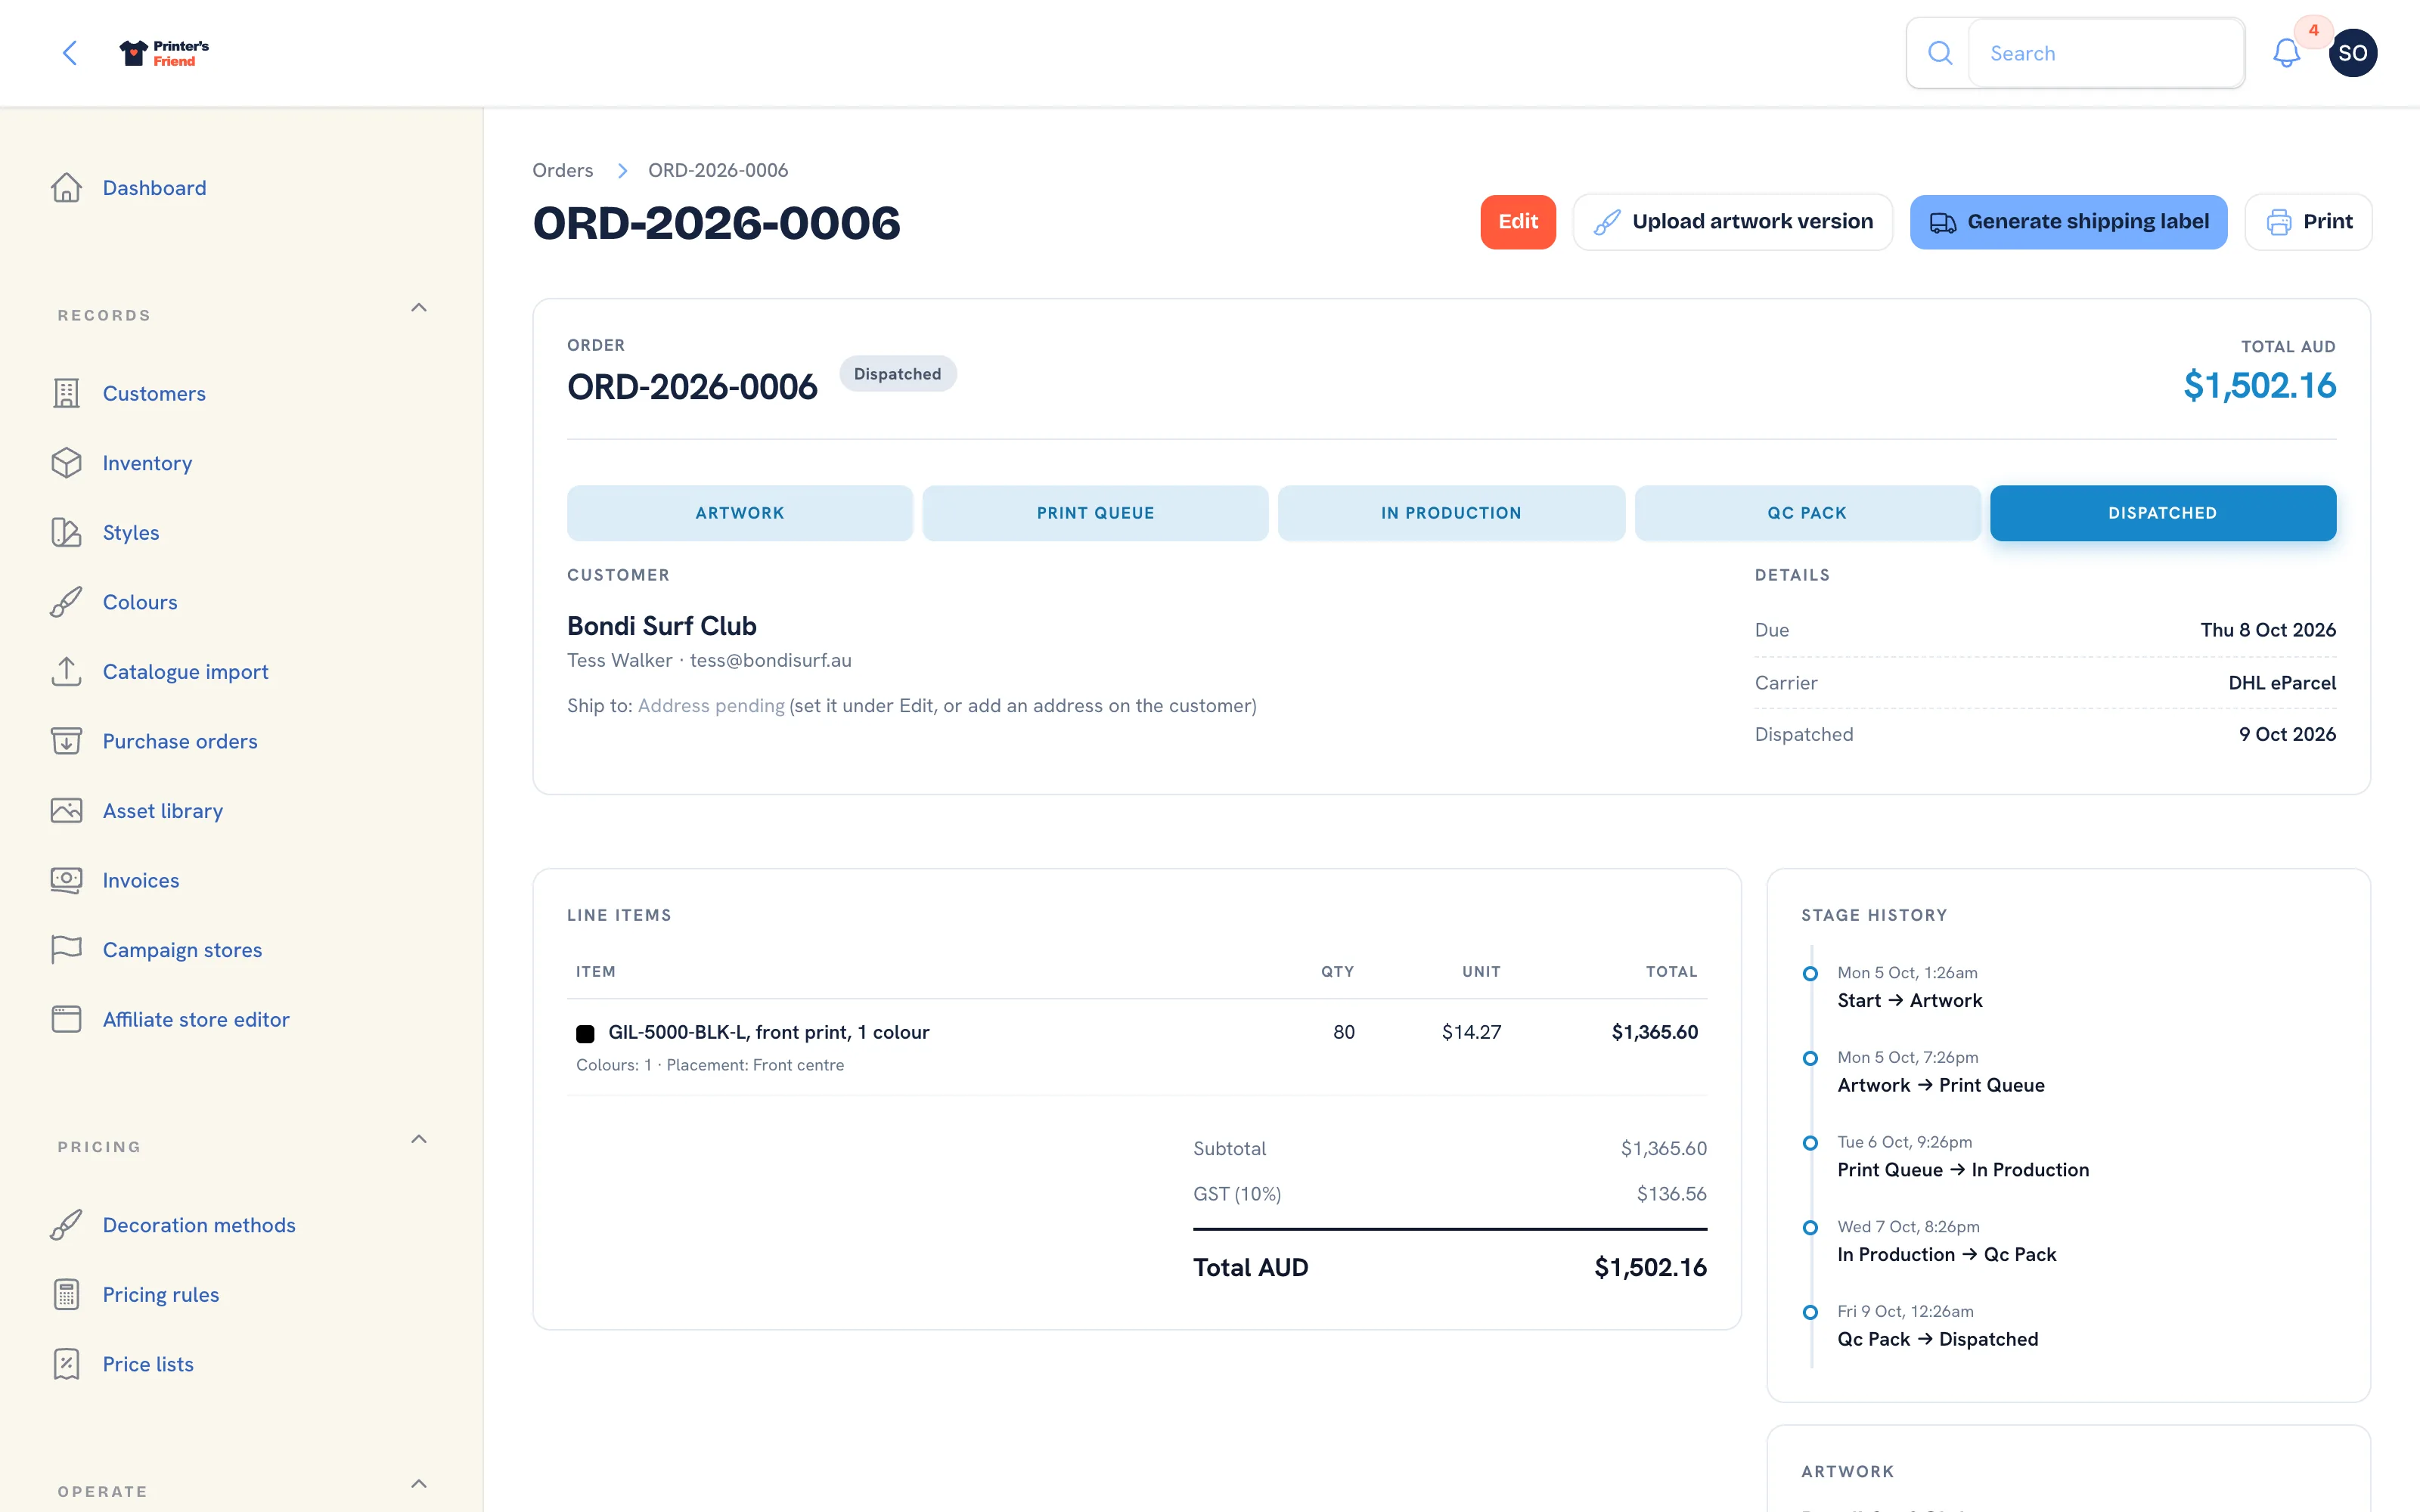Viewport: 2420px width, 1512px height.
Task: Click the back arrow icon
Action: 70,53
